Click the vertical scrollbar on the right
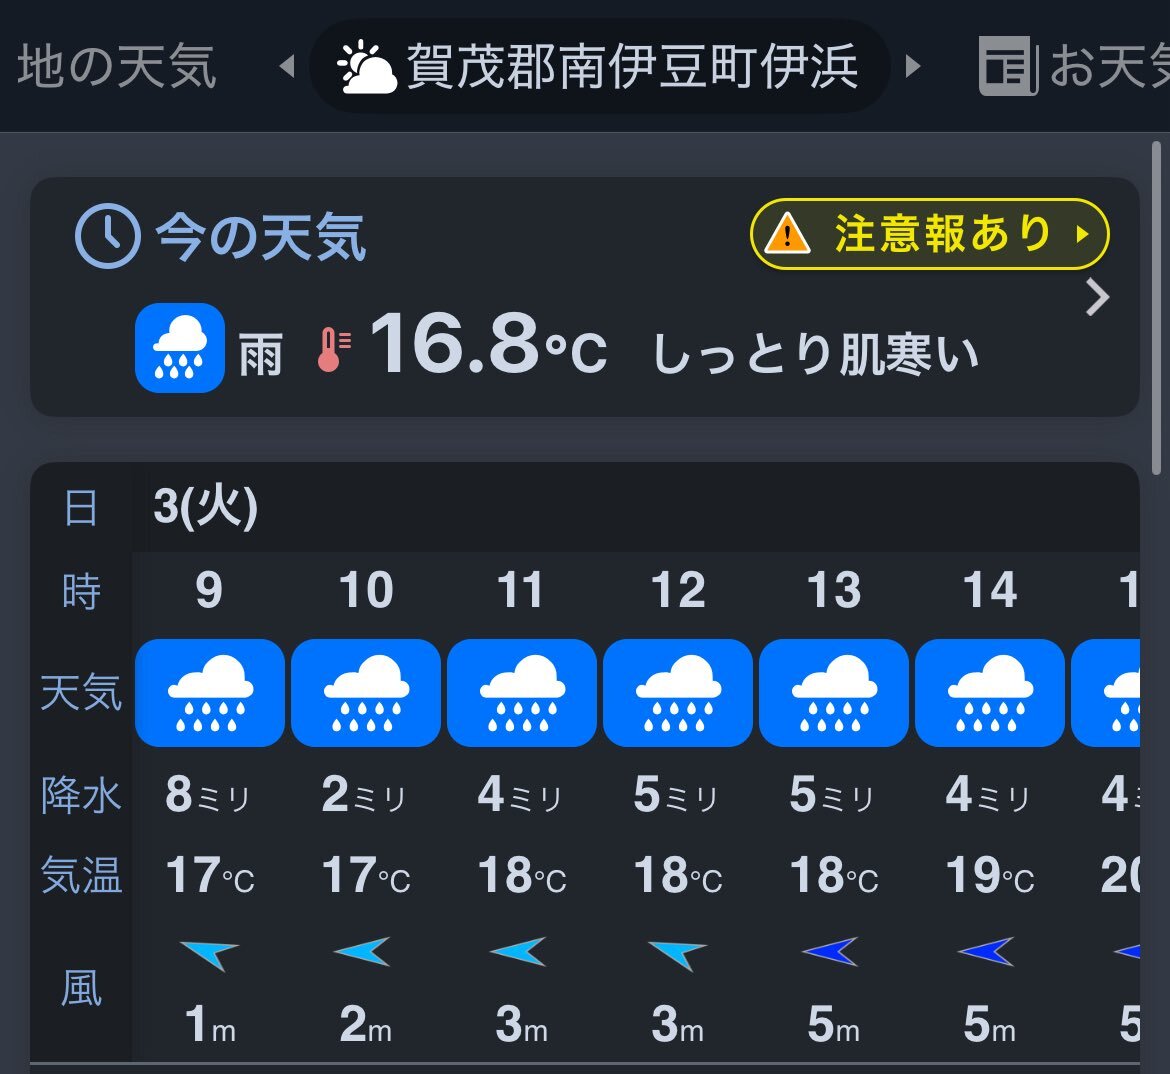1170x1074 pixels. tap(1156, 308)
